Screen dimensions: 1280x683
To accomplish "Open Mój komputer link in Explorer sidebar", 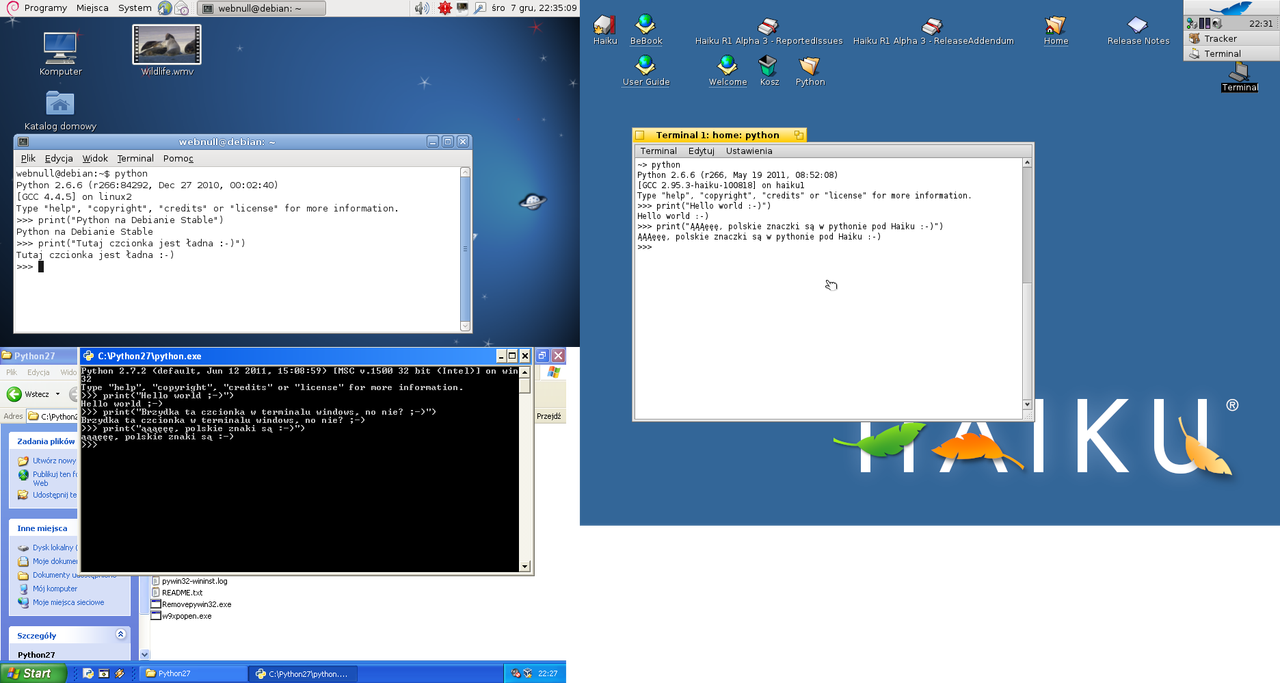I will coord(48,589).
